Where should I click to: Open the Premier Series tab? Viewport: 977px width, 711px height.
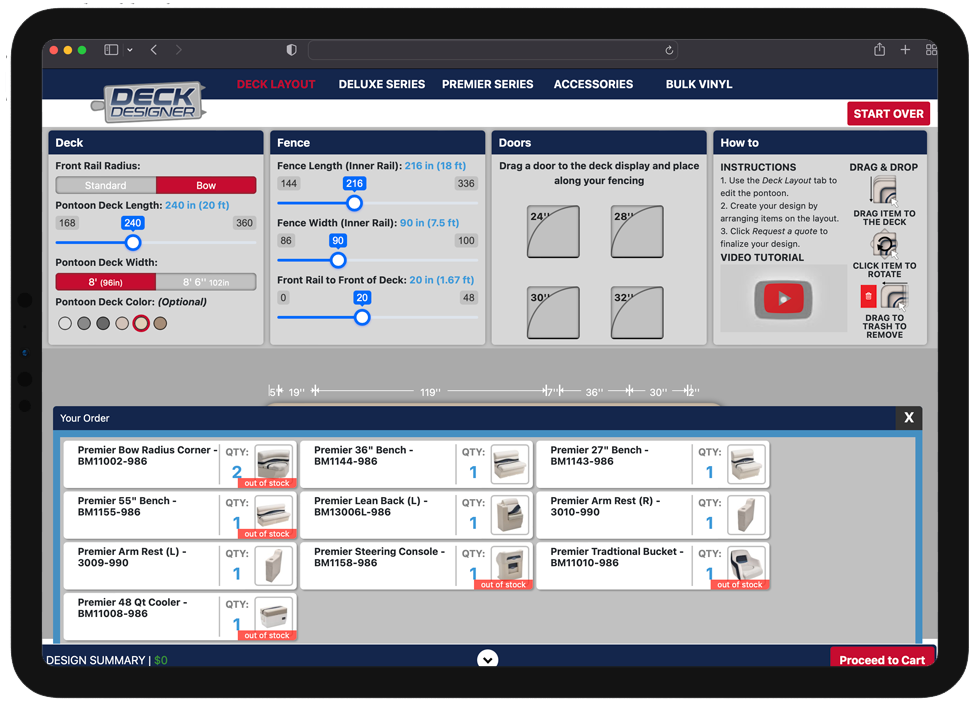click(487, 84)
